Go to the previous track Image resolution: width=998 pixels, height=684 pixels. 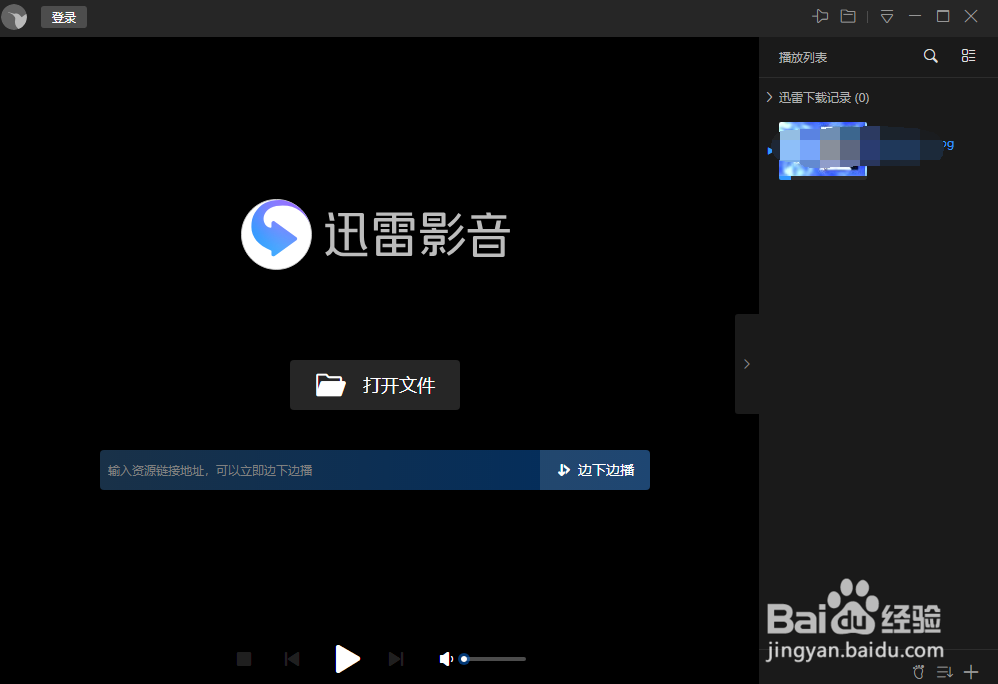click(x=292, y=659)
